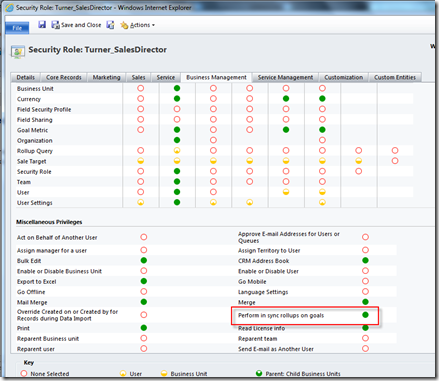This screenshot has width=439, height=381.
Task: Toggle the Reparent user privilege
Action: click(x=144, y=348)
